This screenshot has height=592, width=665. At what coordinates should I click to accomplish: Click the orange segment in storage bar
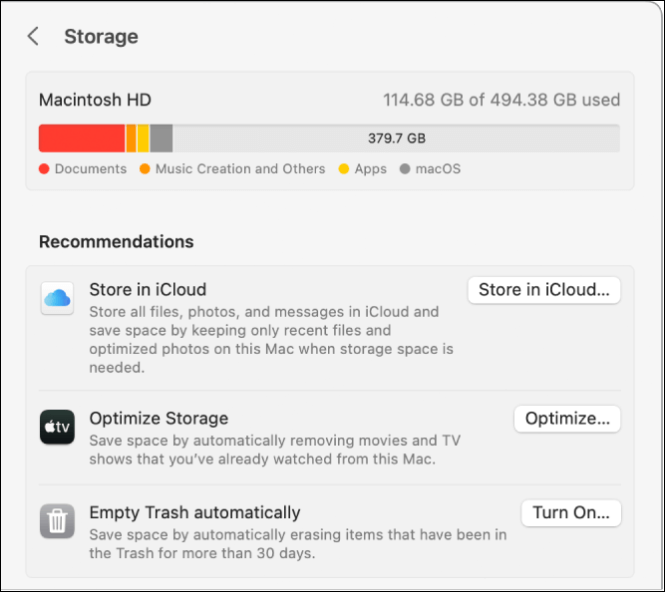131,138
